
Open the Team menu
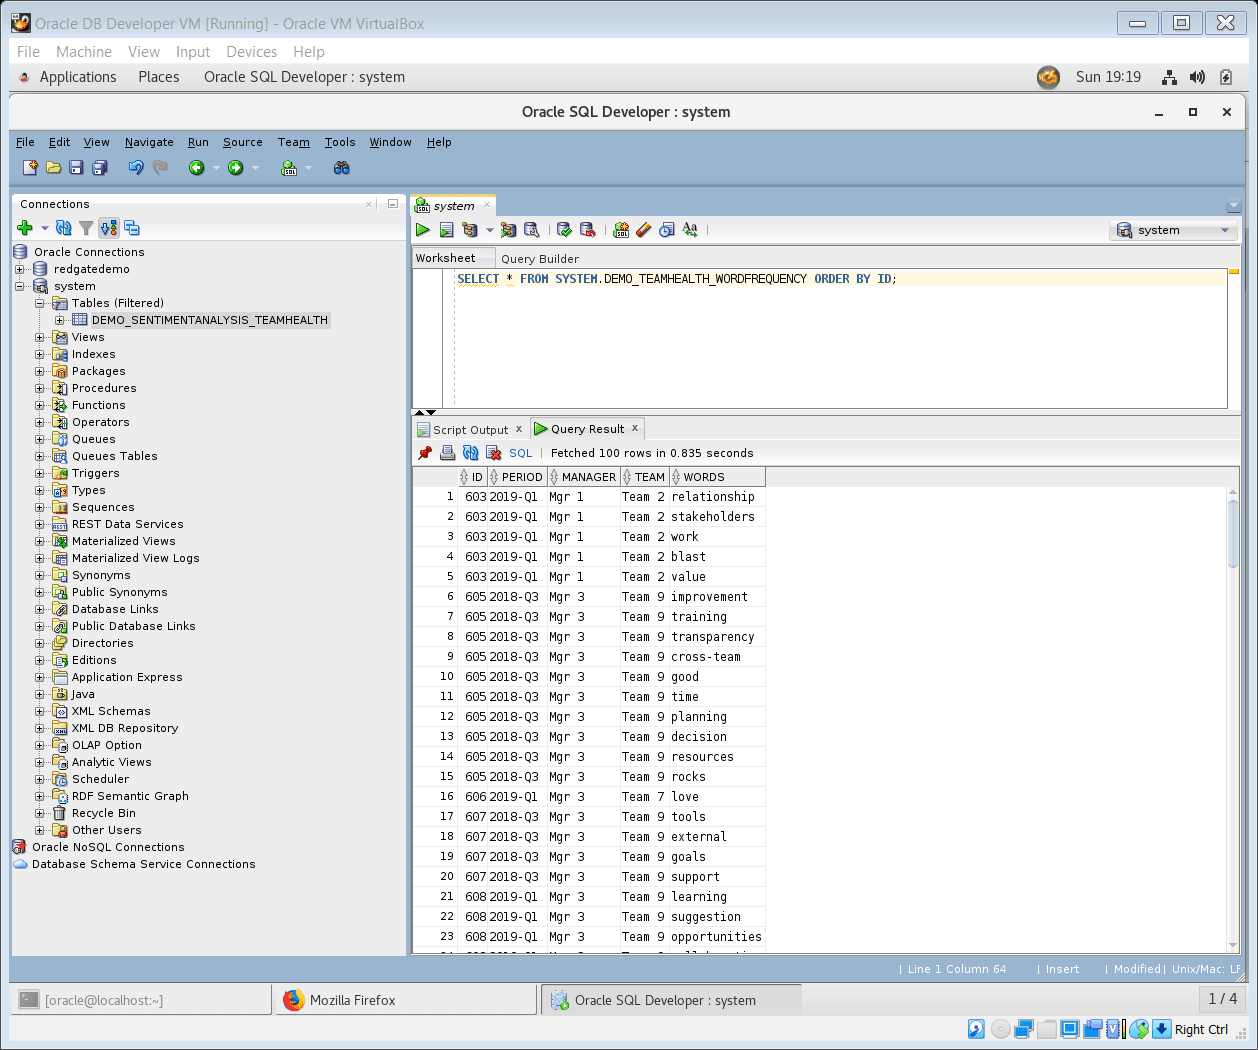click(x=294, y=142)
